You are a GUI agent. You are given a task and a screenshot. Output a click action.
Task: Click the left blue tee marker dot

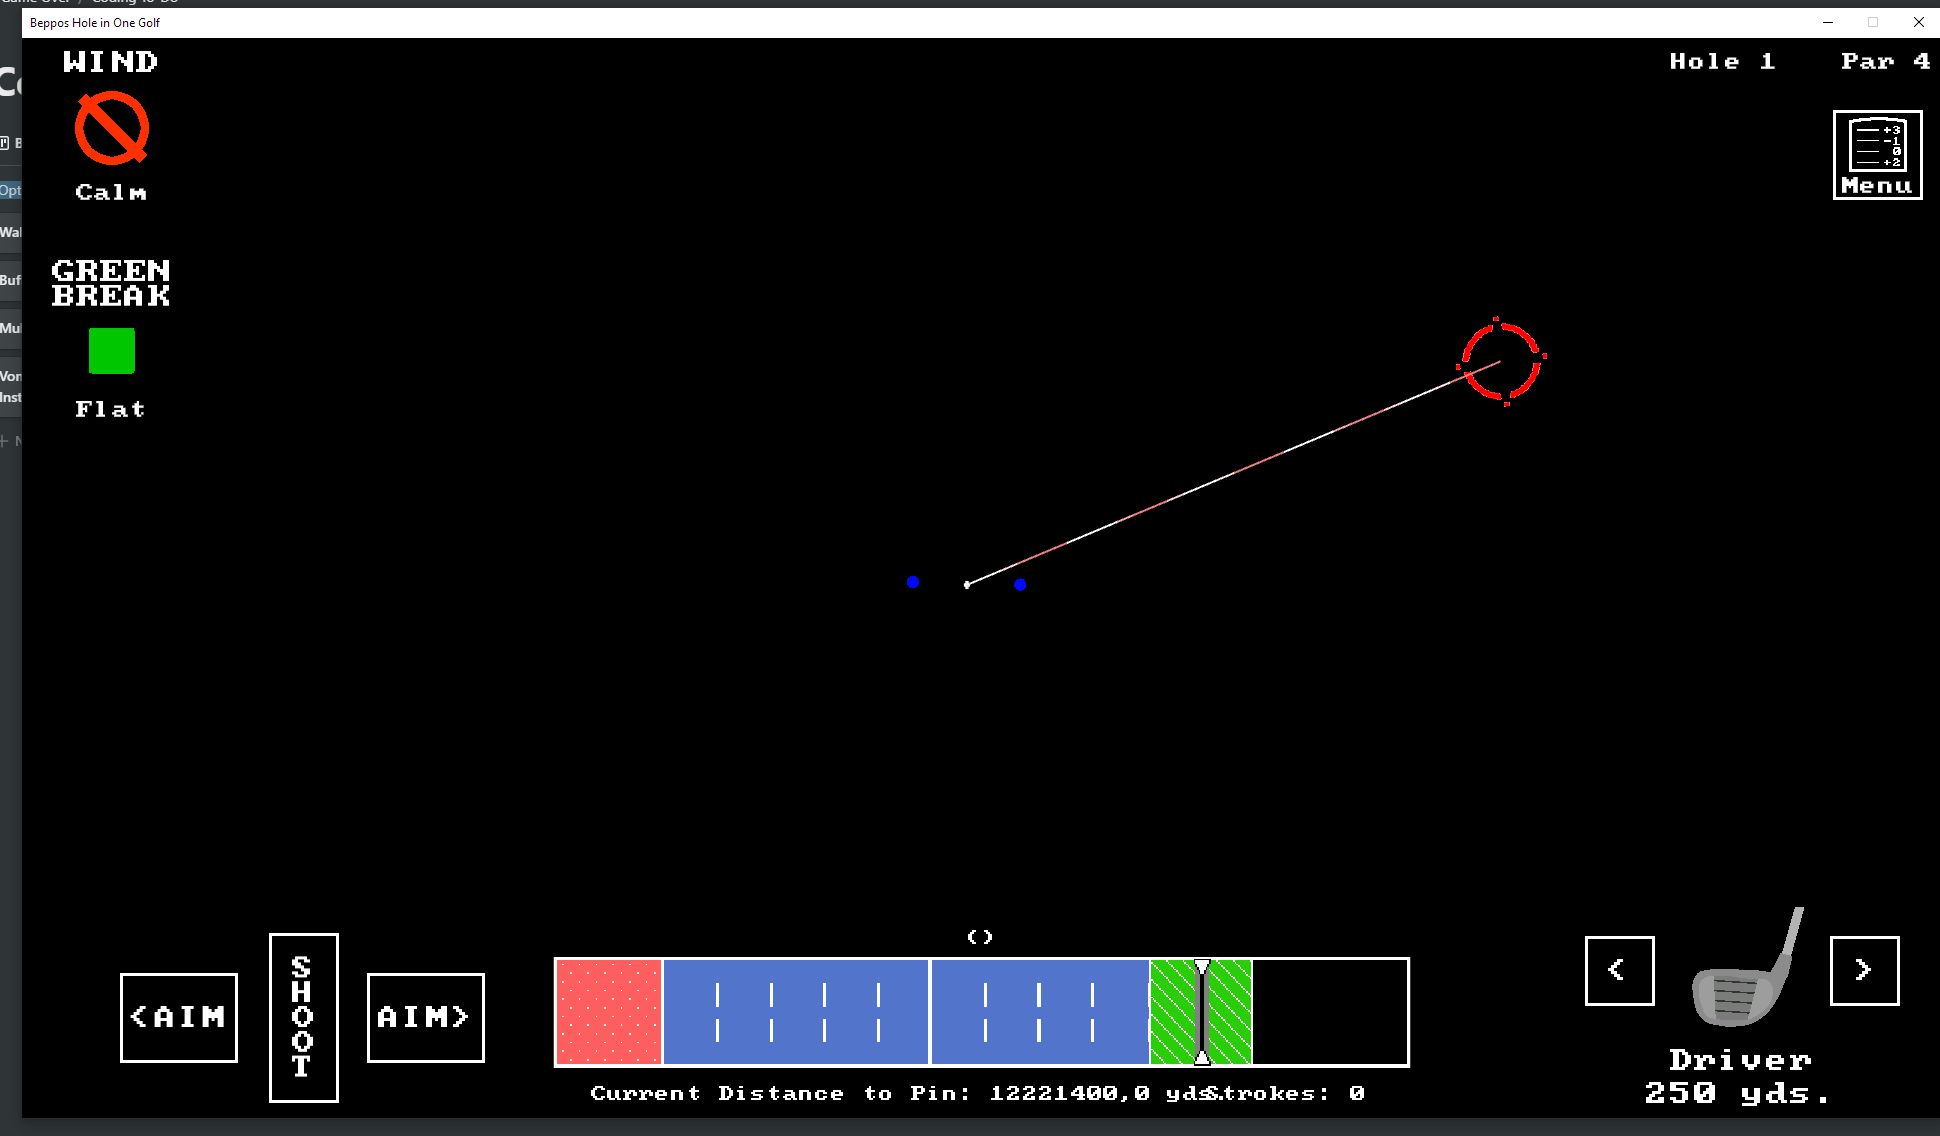click(x=913, y=582)
